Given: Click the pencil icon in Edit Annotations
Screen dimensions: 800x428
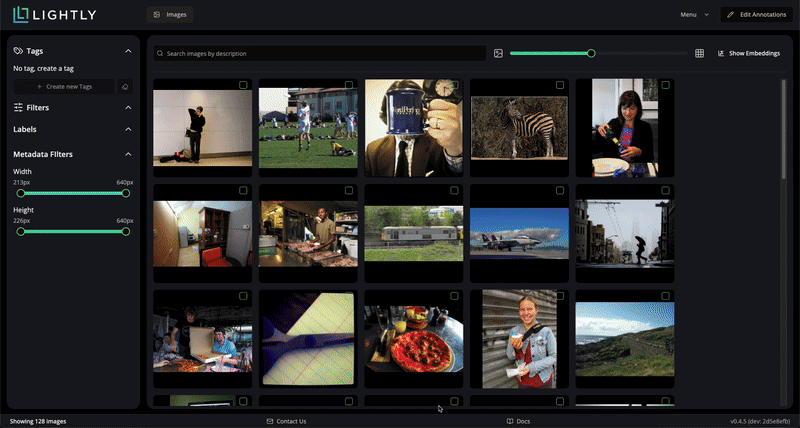Looking at the screenshot, I should (x=731, y=15).
